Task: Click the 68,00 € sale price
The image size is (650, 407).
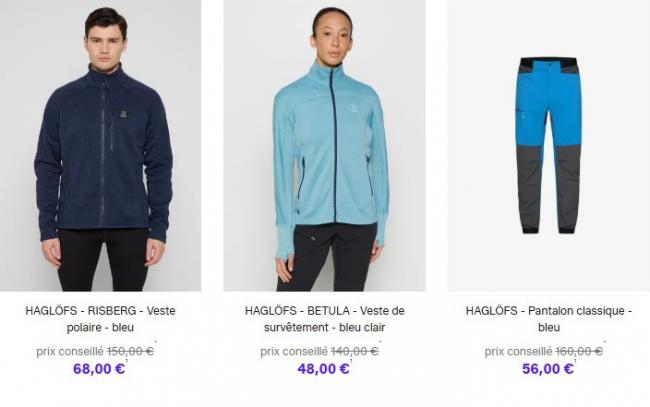Action: (99, 368)
